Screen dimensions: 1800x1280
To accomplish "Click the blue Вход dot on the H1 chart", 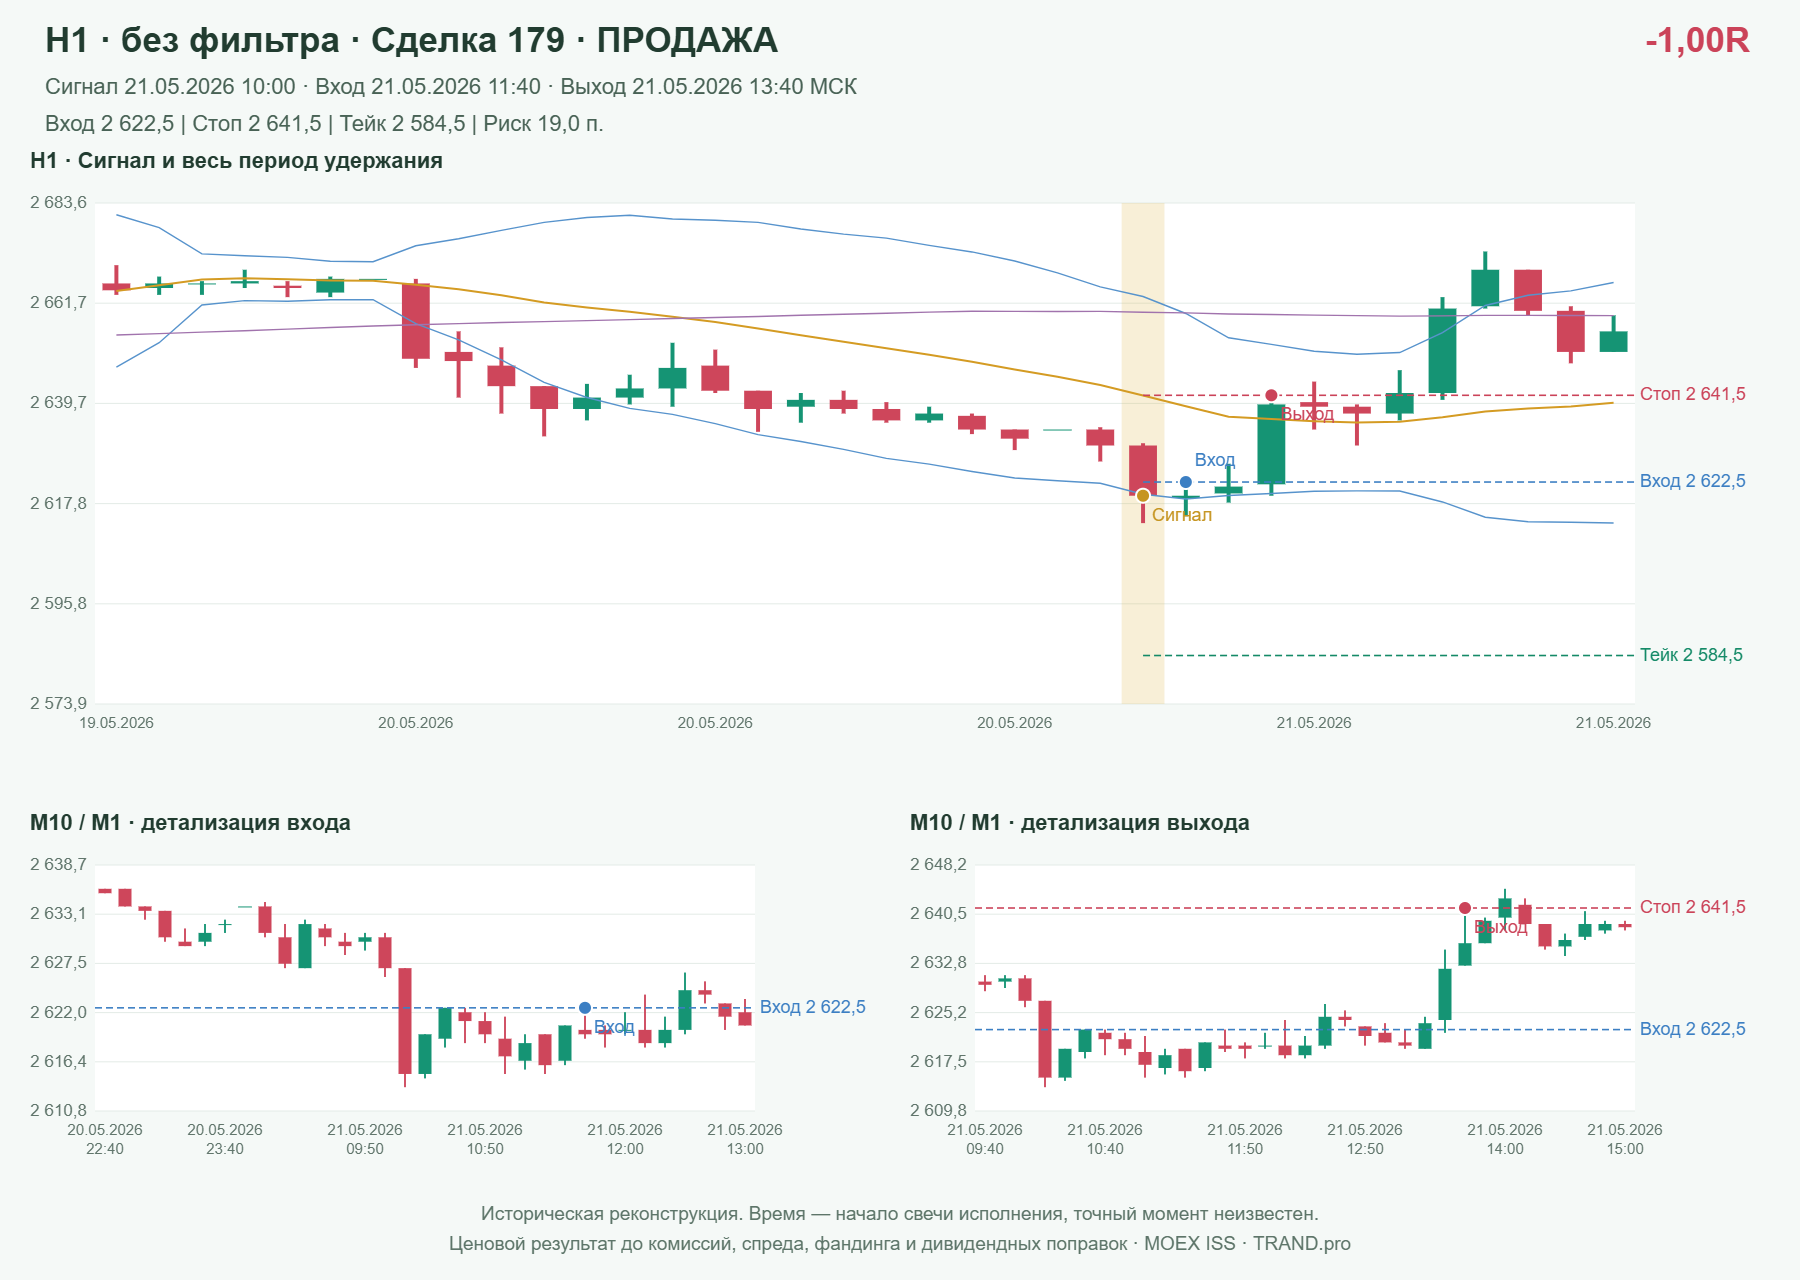I will coord(1186,482).
